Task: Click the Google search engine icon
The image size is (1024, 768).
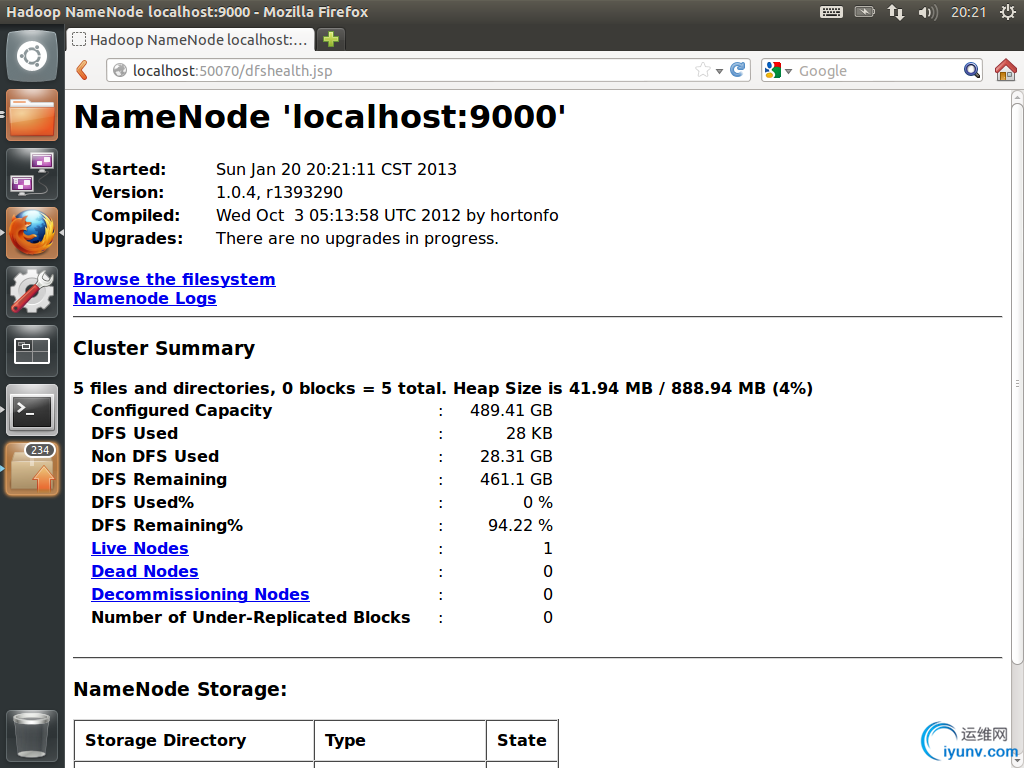Action: coord(773,71)
